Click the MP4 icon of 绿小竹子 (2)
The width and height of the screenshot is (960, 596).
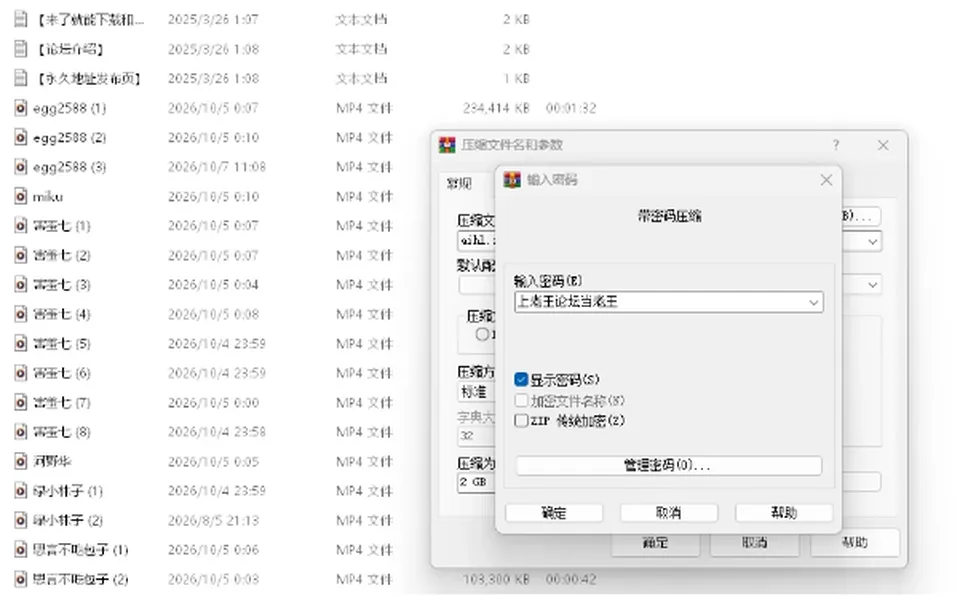coord(21,520)
